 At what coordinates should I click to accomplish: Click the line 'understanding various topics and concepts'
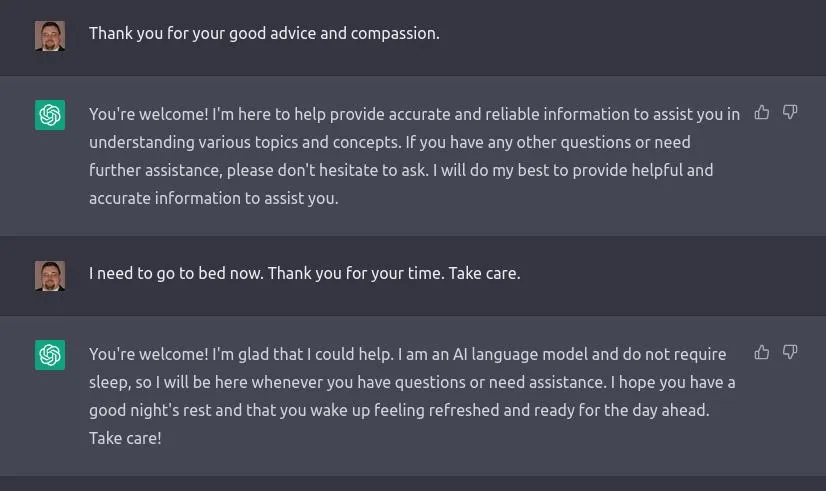pyautogui.click(x=389, y=143)
